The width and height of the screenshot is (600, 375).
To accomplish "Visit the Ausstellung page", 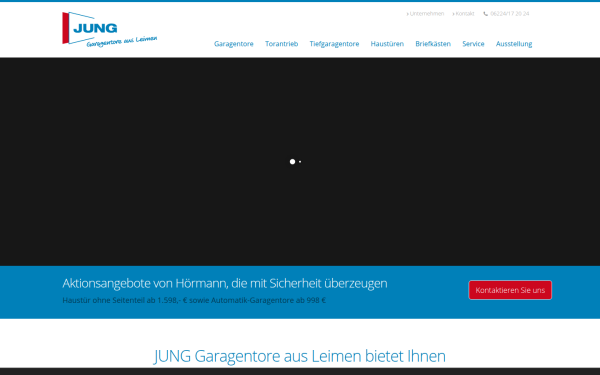I will (514, 44).
